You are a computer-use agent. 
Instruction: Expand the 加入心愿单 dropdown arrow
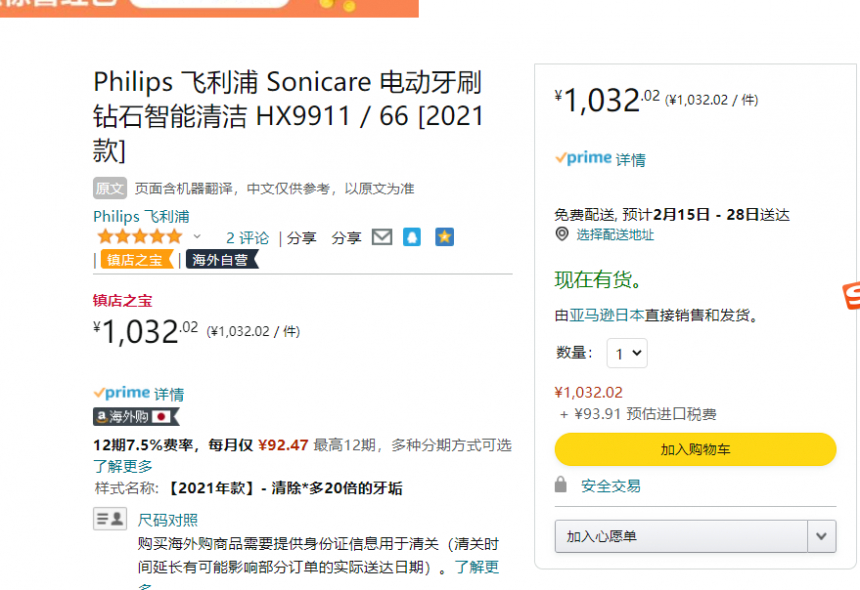820,537
